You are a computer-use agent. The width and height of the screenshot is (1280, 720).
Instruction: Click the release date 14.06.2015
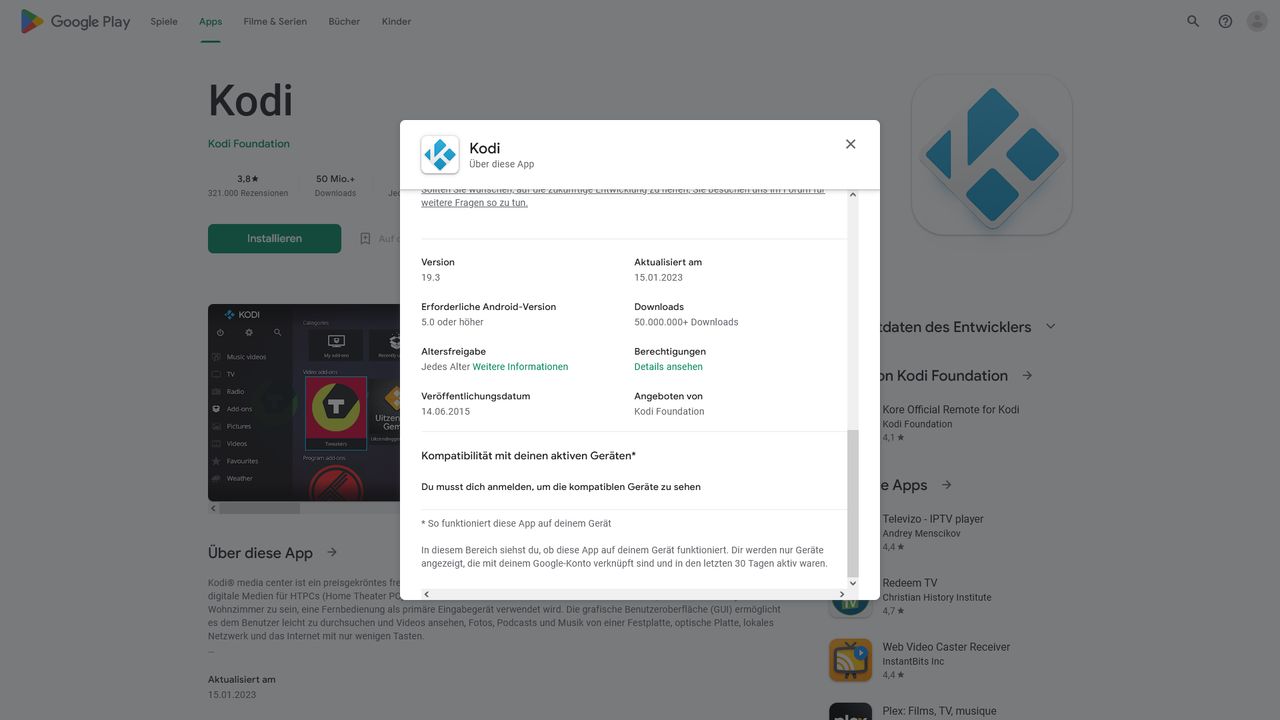(445, 412)
